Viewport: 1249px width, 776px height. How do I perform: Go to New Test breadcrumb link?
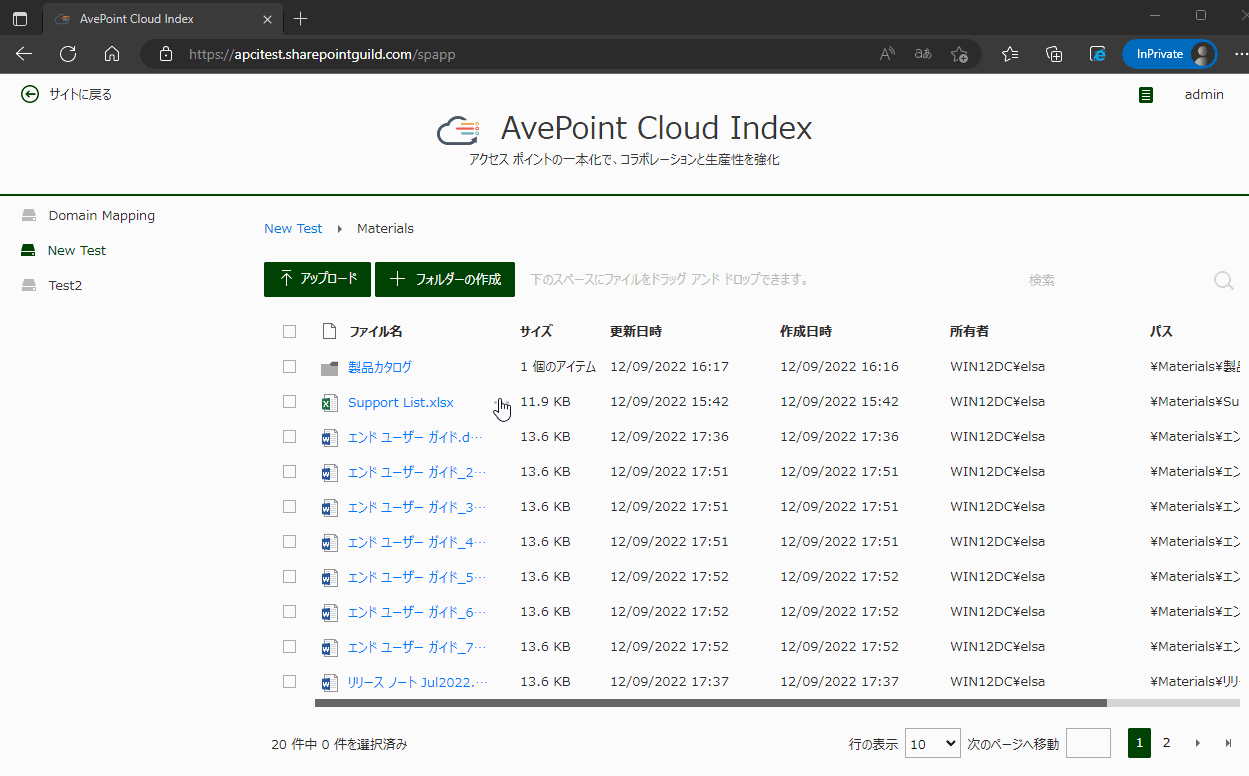(293, 228)
